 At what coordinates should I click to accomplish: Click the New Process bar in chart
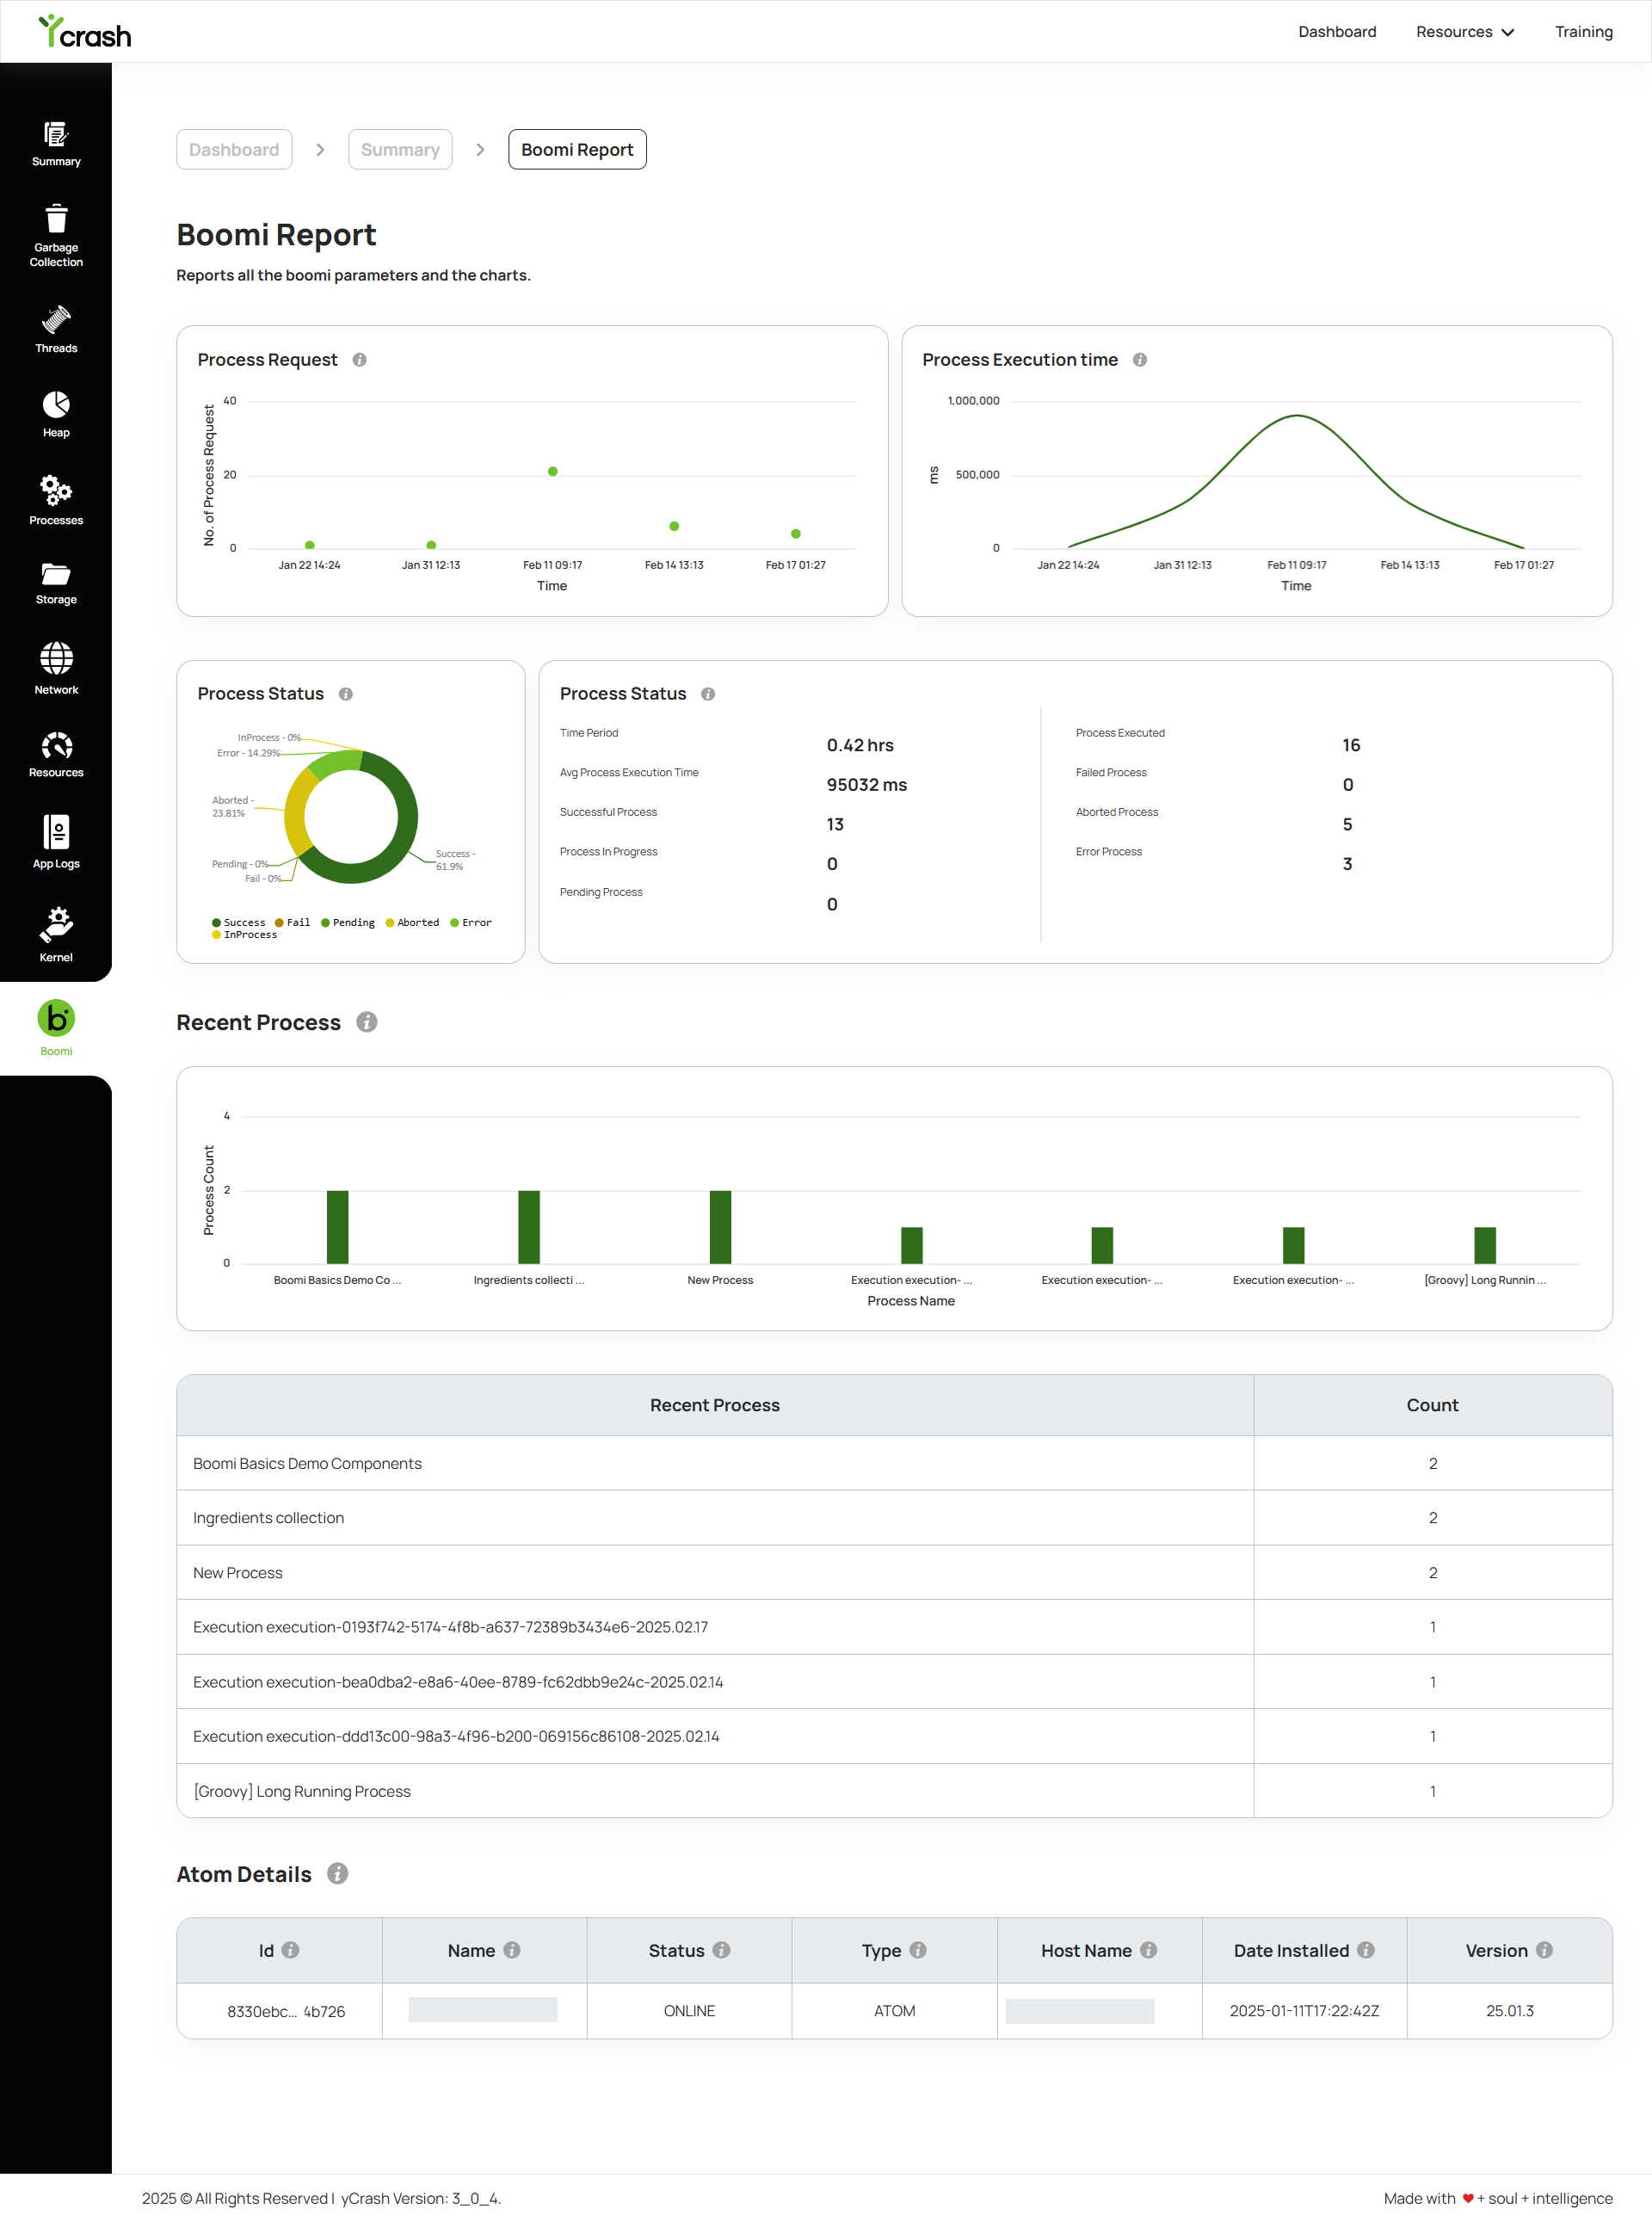720,1227
